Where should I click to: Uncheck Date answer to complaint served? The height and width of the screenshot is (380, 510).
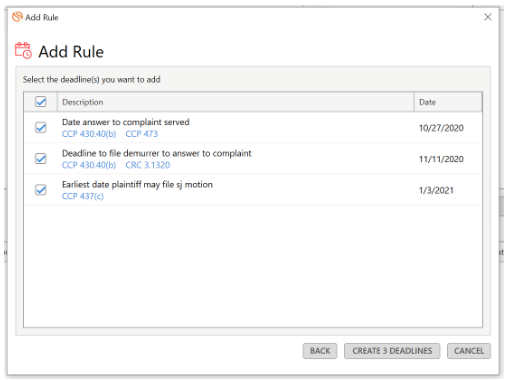coord(41,127)
